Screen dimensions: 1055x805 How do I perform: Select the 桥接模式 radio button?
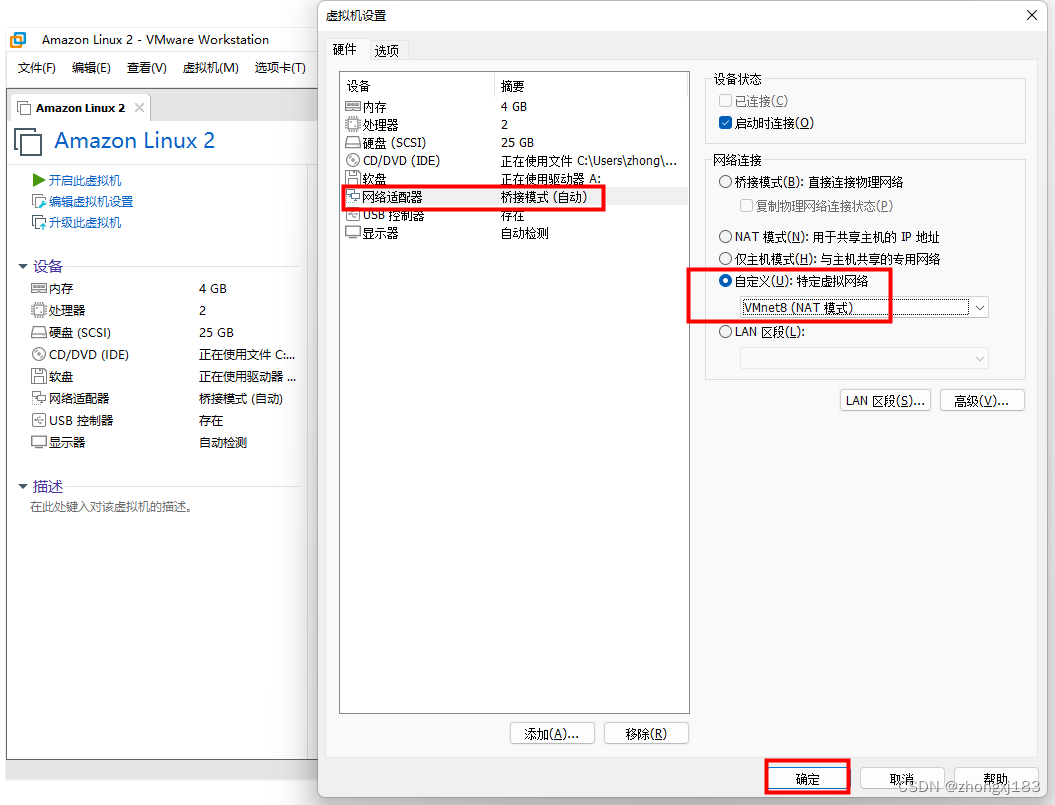tap(725, 180)
